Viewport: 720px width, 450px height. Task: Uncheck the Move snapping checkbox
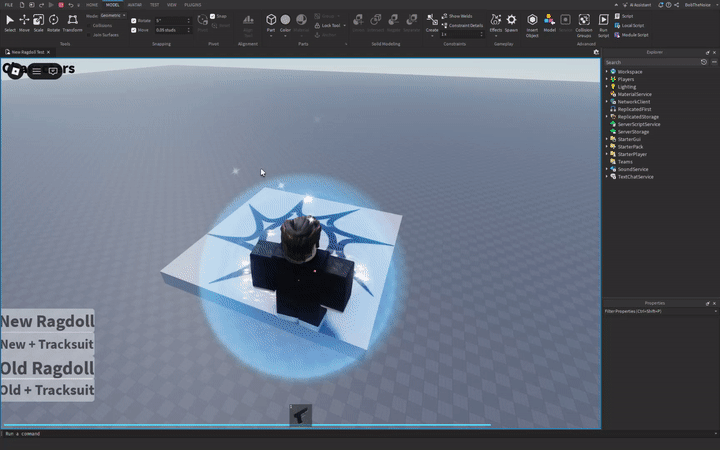click(134, 30)
